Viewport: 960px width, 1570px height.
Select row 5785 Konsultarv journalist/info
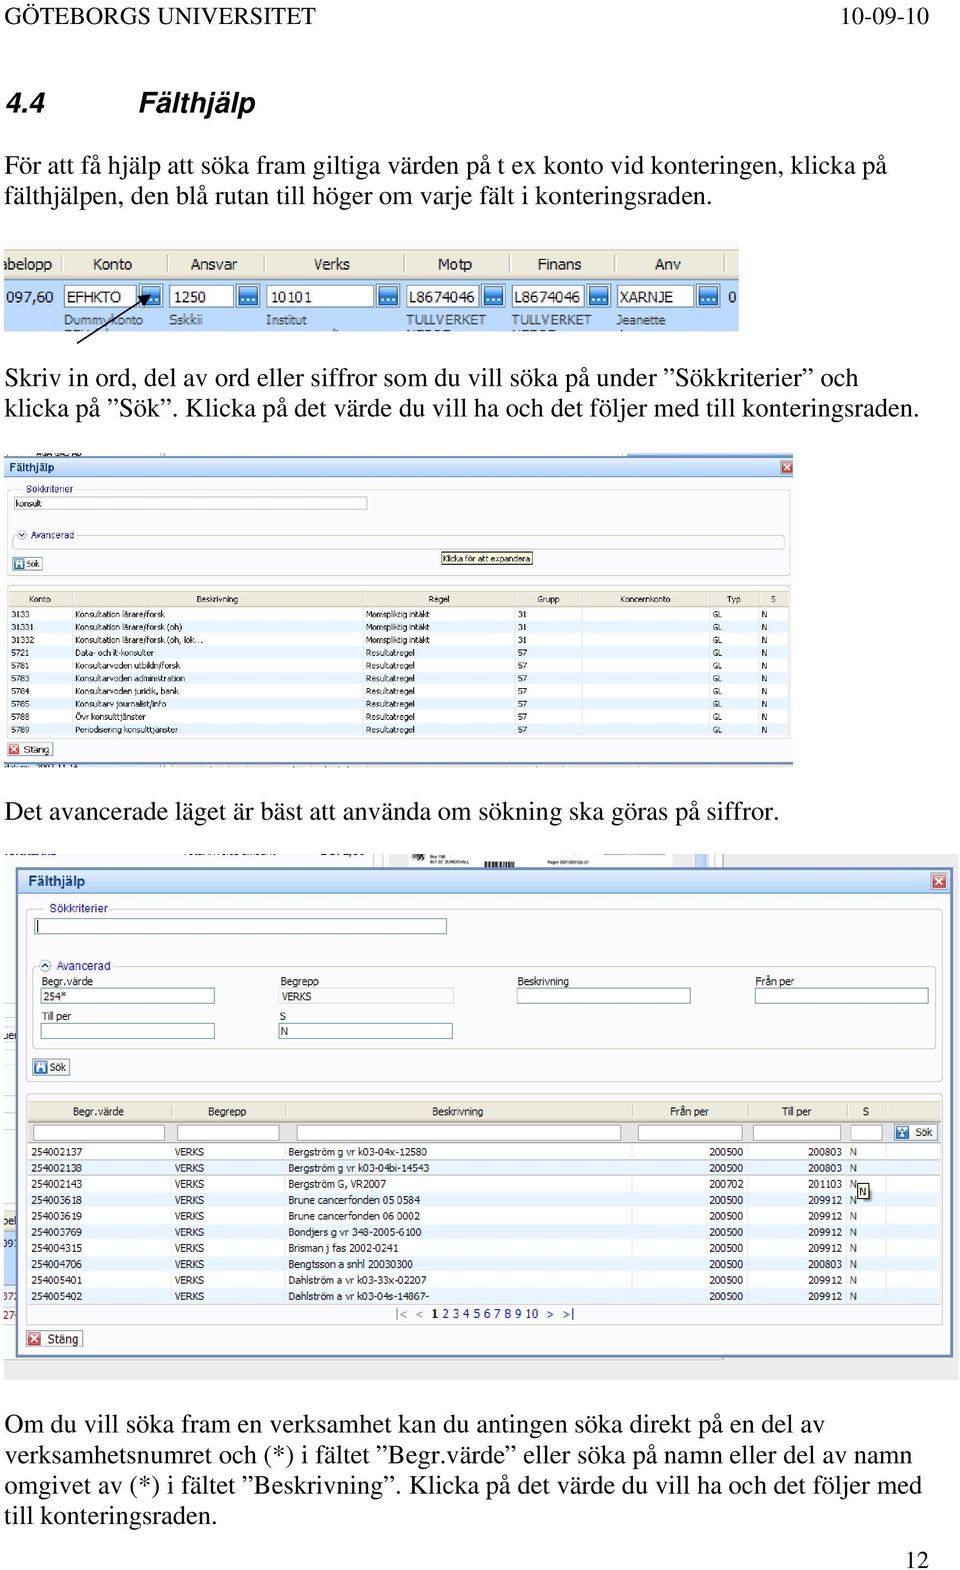point(398,704)
